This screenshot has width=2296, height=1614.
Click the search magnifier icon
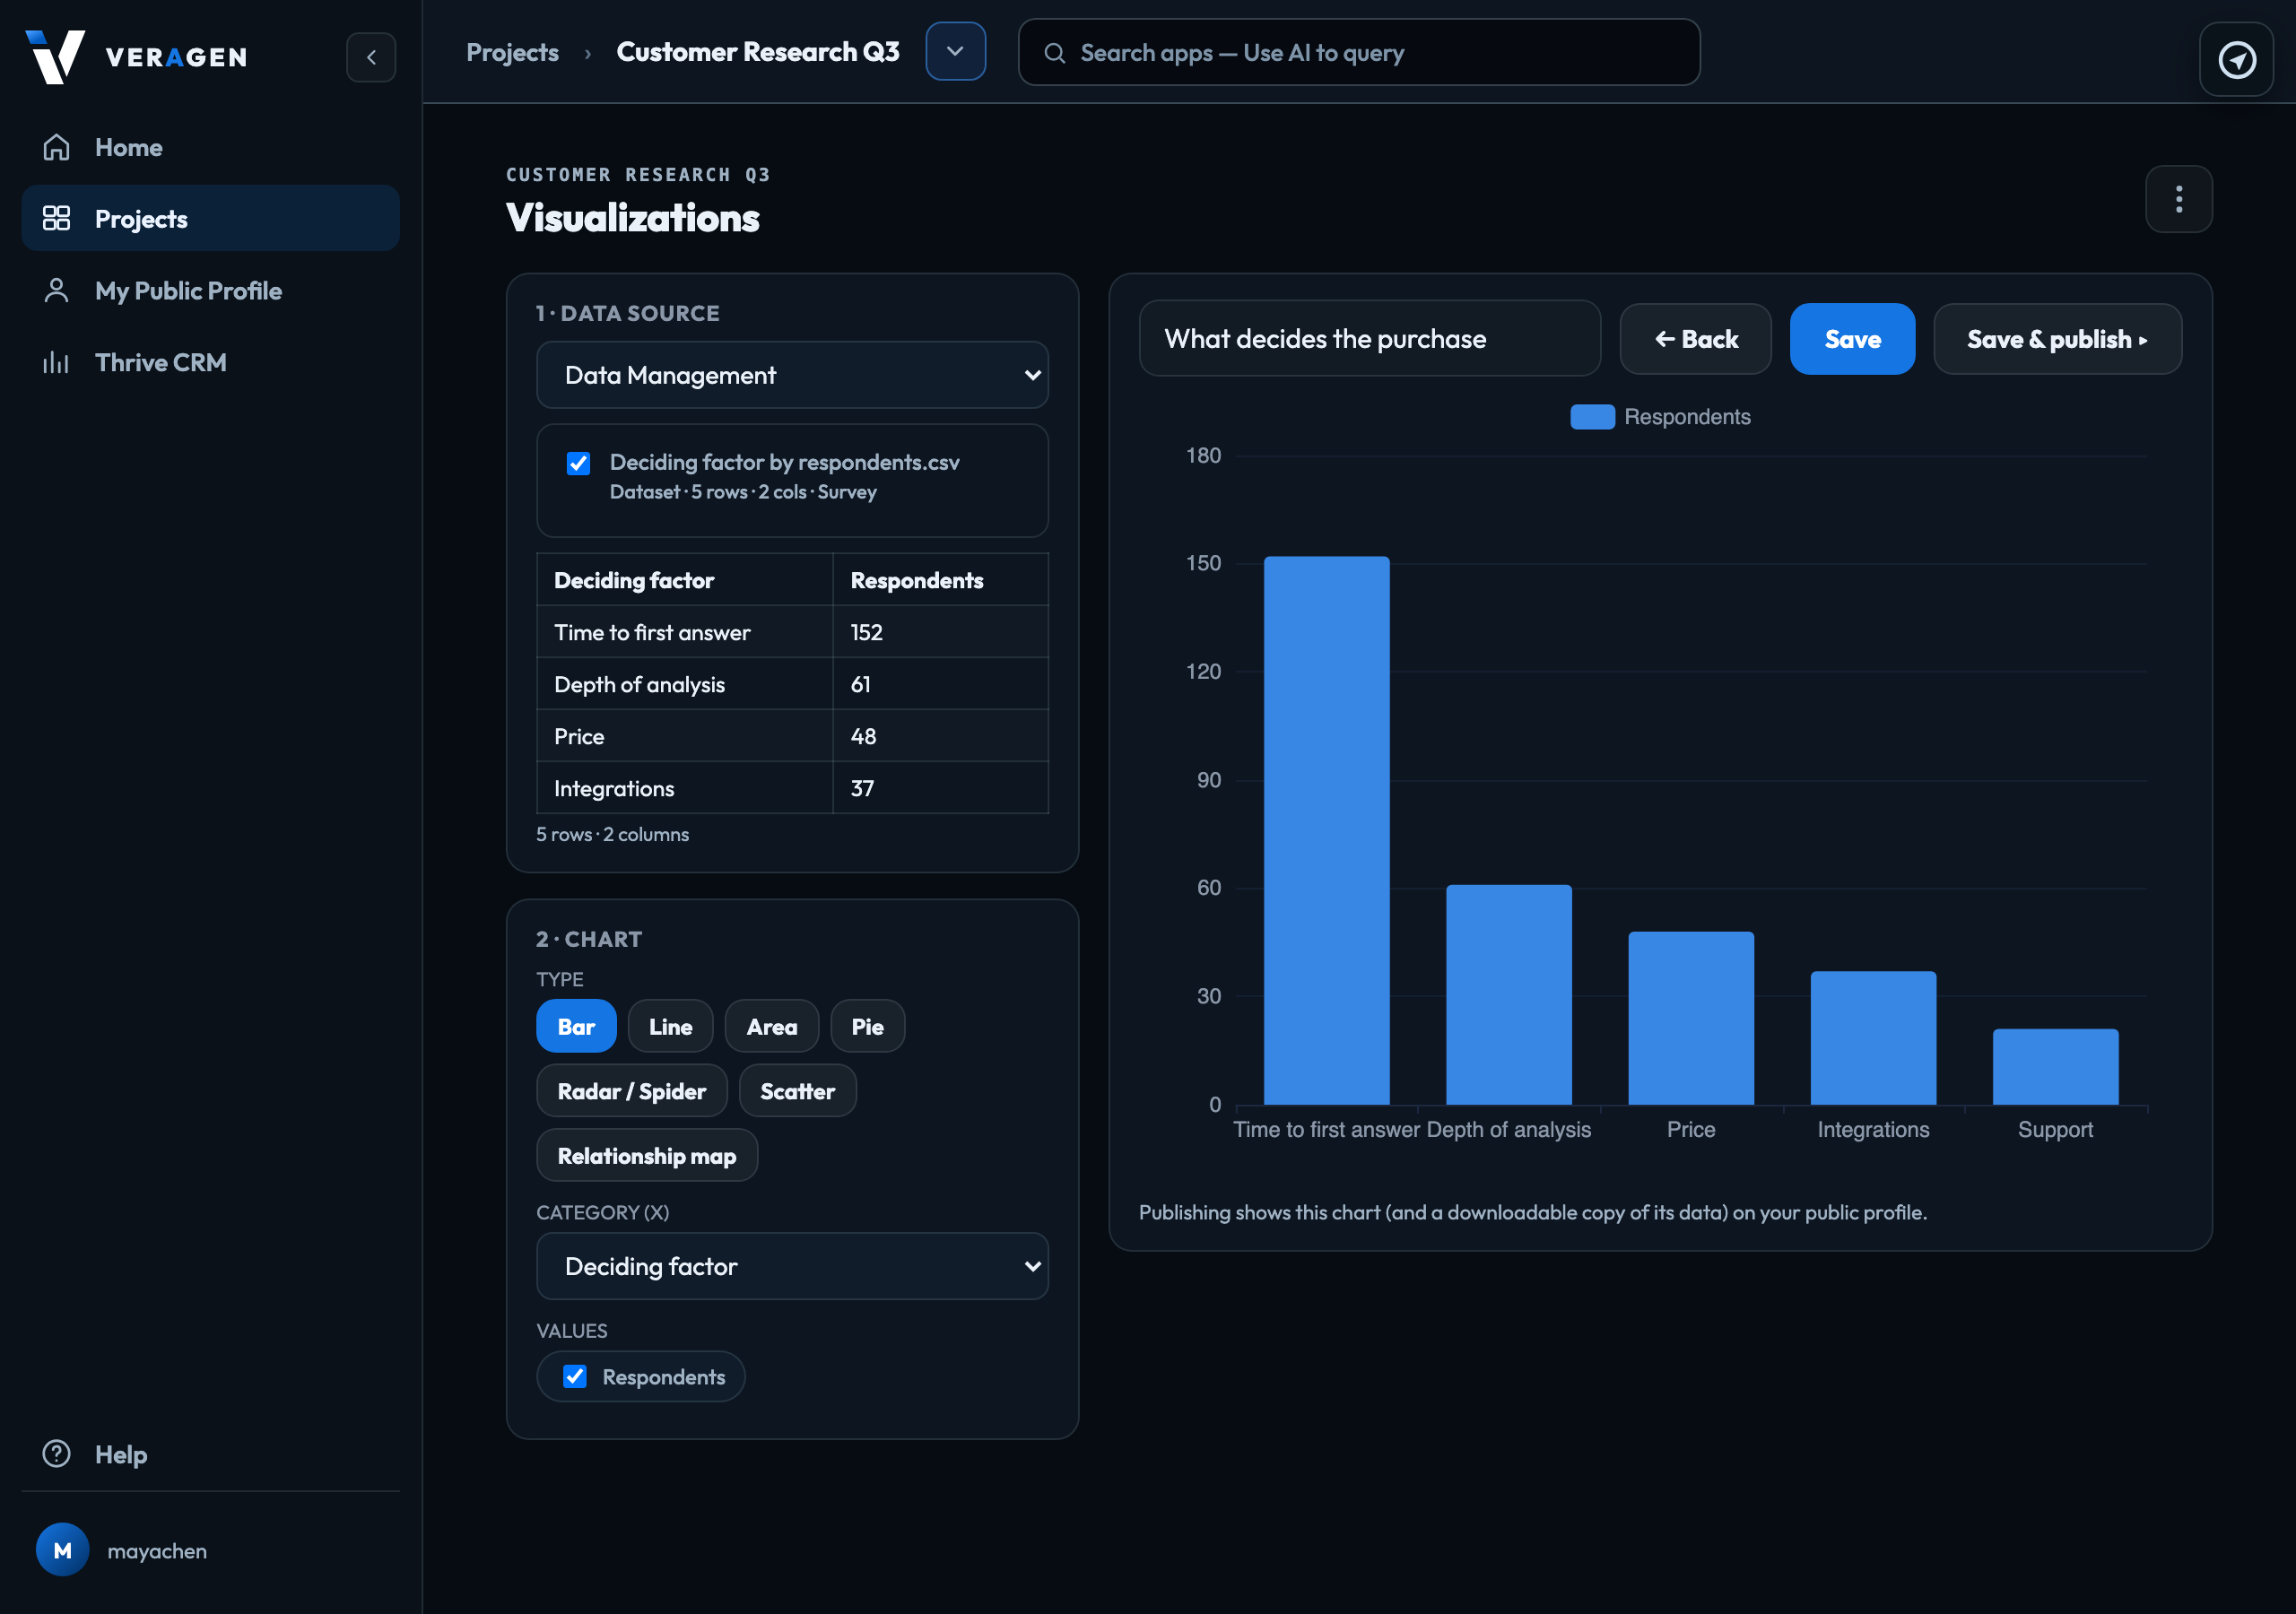coord(1054,53)
